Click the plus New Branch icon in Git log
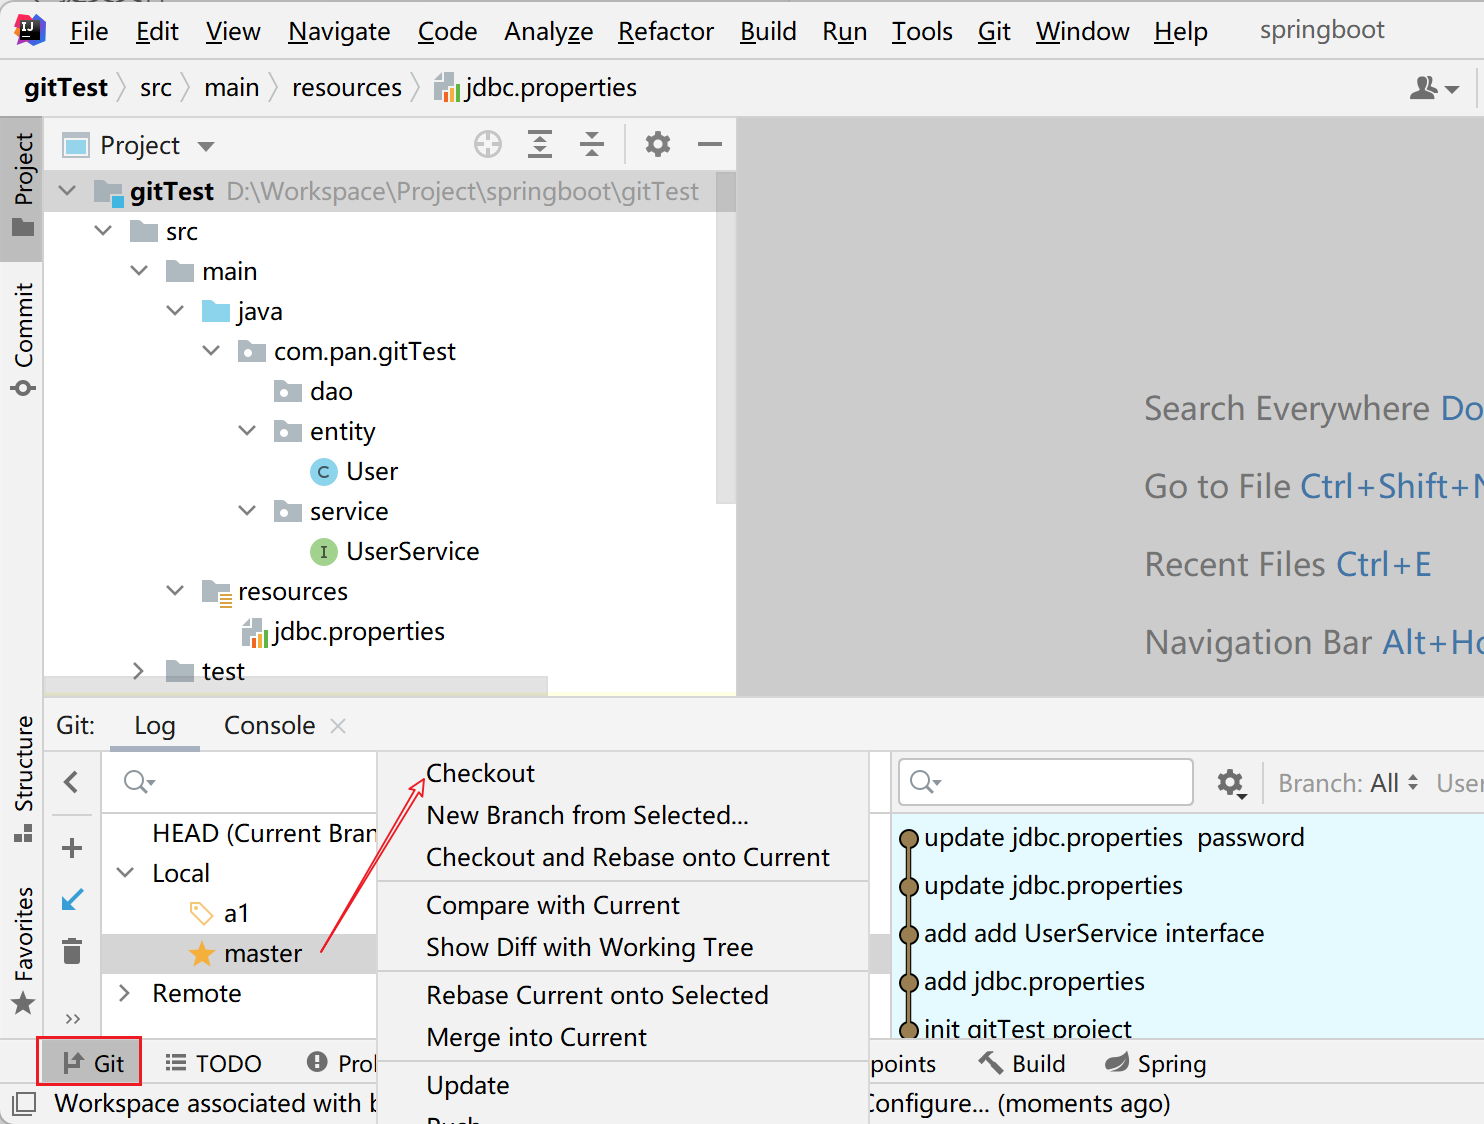The height and width of the screenshot is (1124, 1484). point(72,849)
